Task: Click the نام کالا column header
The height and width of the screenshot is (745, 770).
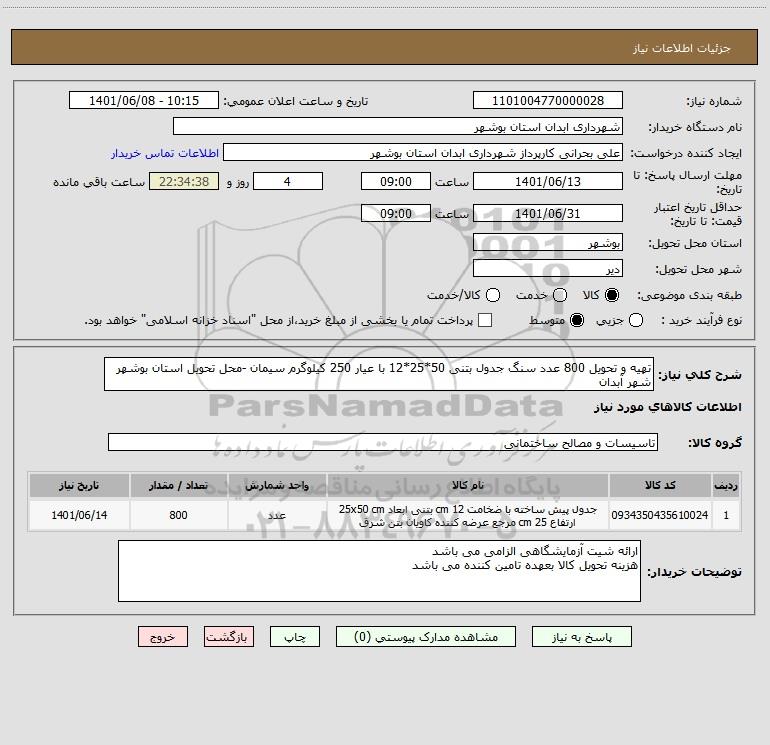Action: [468, 485]
